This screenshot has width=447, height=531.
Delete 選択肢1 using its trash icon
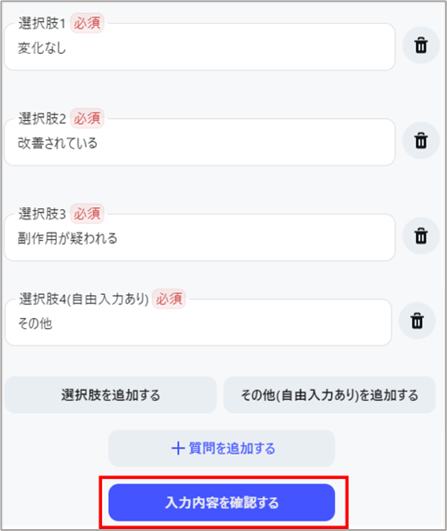point(421,45)
